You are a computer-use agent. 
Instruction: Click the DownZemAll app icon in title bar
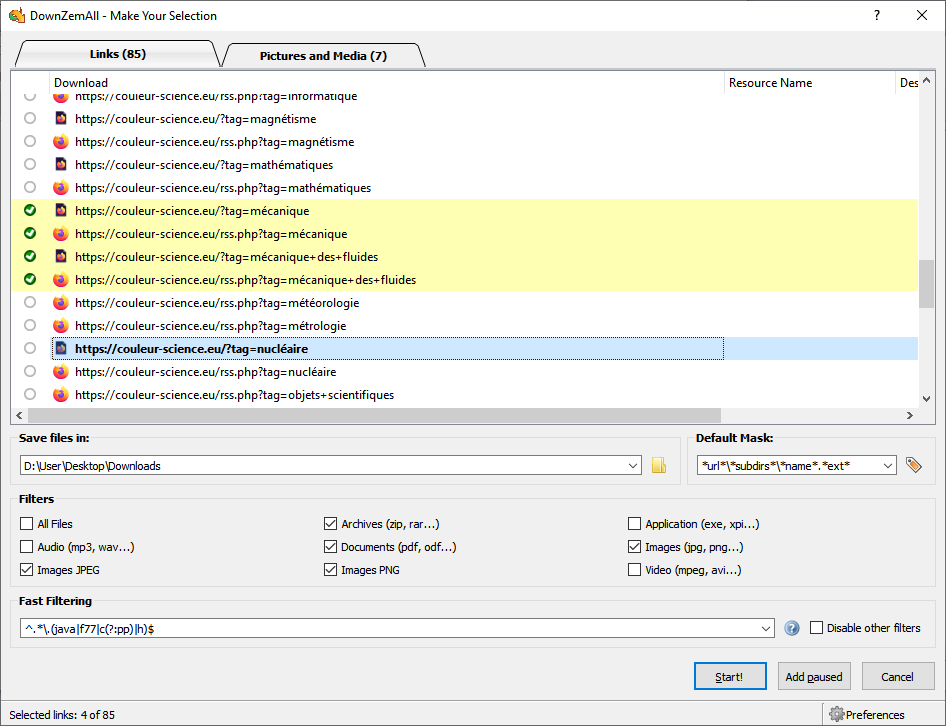[x=17, y=15]
